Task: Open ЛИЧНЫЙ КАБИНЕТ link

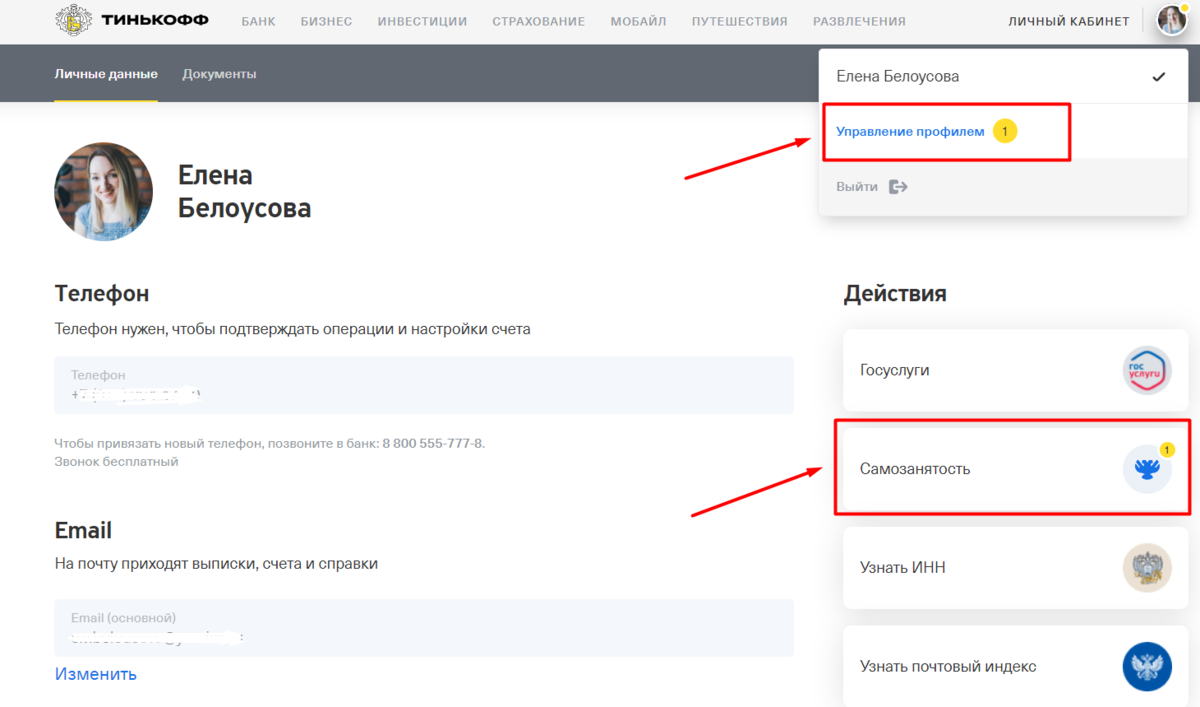Action: tap(1069, 21)
